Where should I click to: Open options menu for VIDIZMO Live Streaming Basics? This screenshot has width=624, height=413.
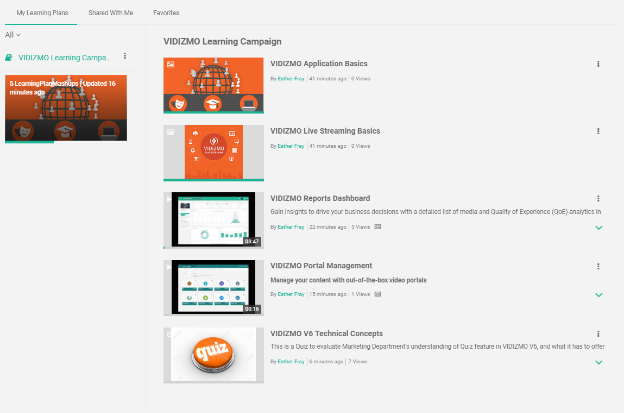coord(598,131)
